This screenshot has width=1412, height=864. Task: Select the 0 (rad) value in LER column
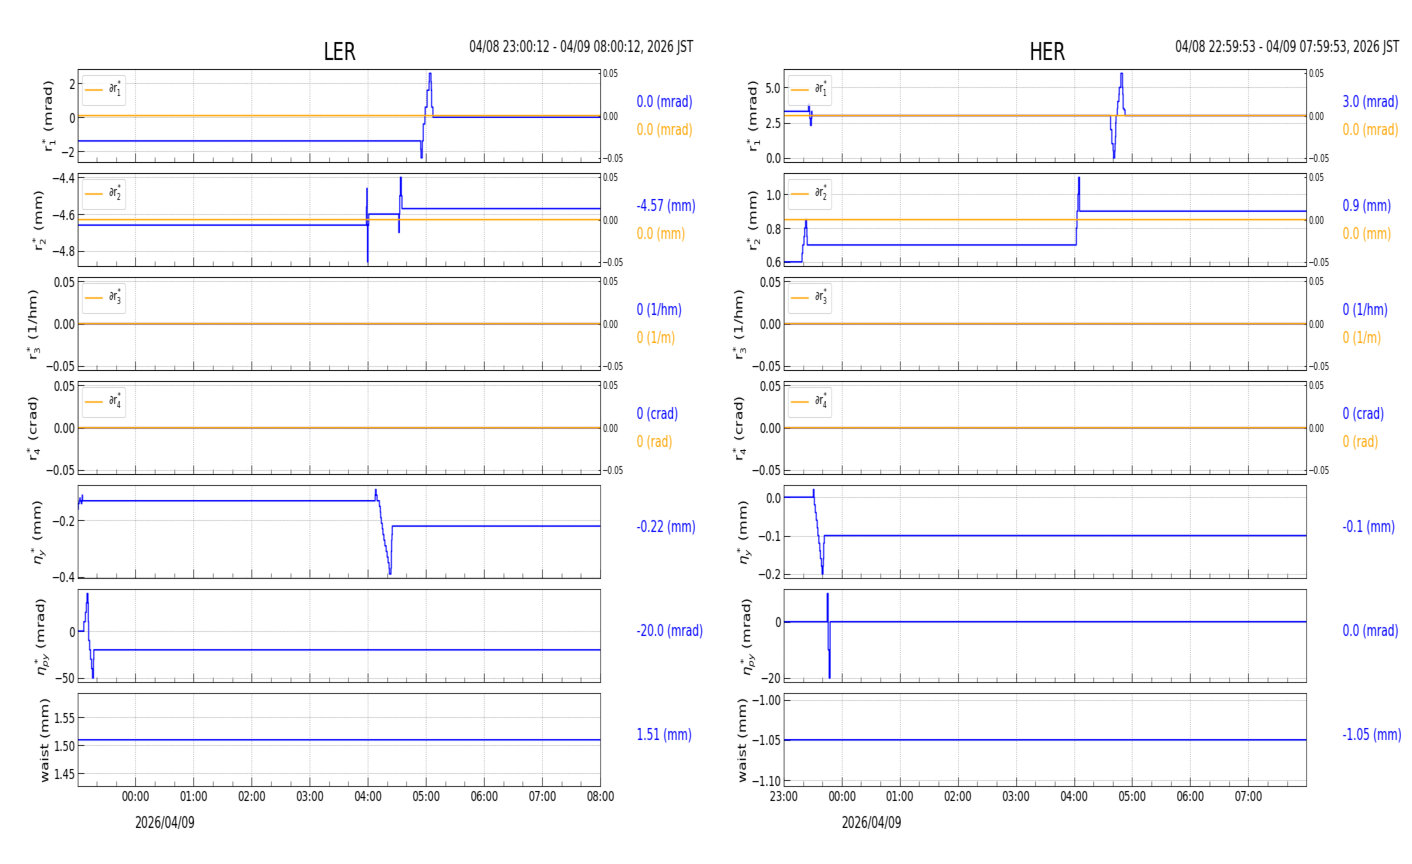pyautogui.click(x=654, y=441)
